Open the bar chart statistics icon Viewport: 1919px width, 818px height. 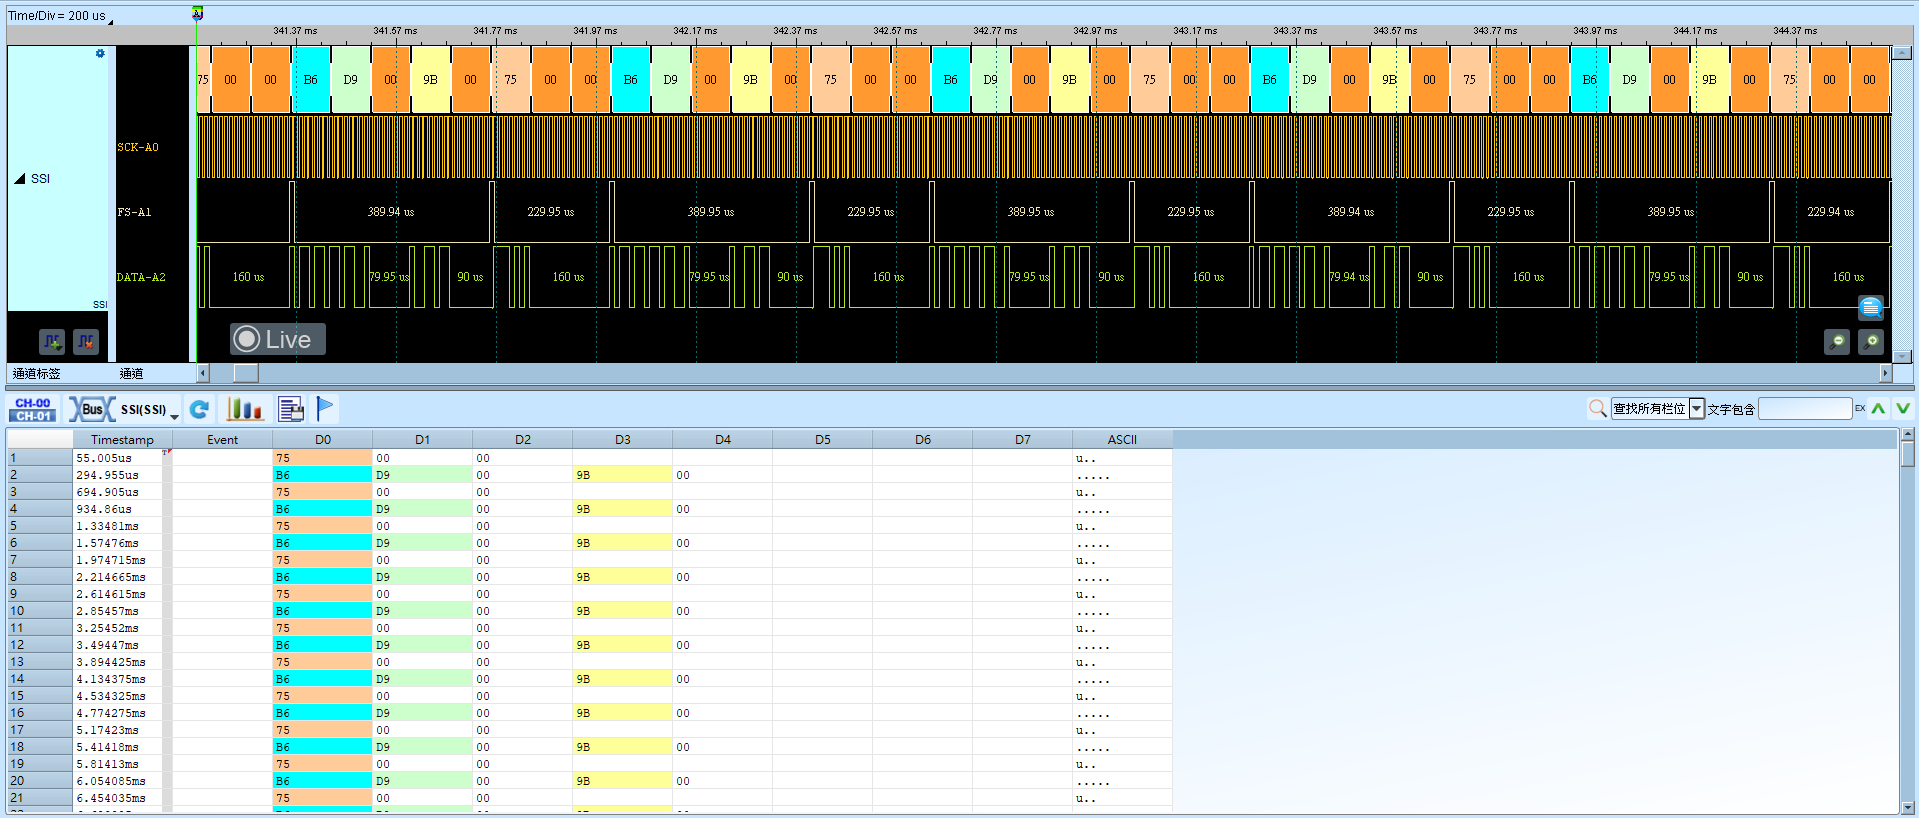pyautogui.click(x=245, y=409)
